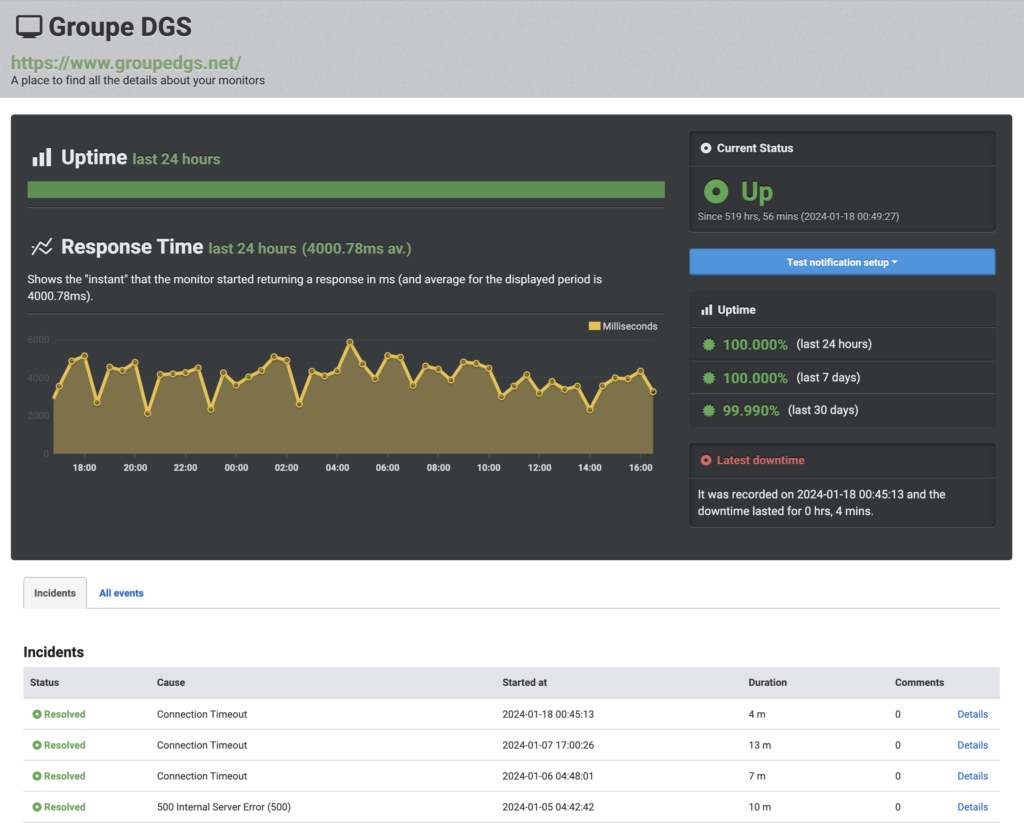Open the https://www.groupedgs.net/ link
Screen dimensions: 1024x823
pos(126,62)
